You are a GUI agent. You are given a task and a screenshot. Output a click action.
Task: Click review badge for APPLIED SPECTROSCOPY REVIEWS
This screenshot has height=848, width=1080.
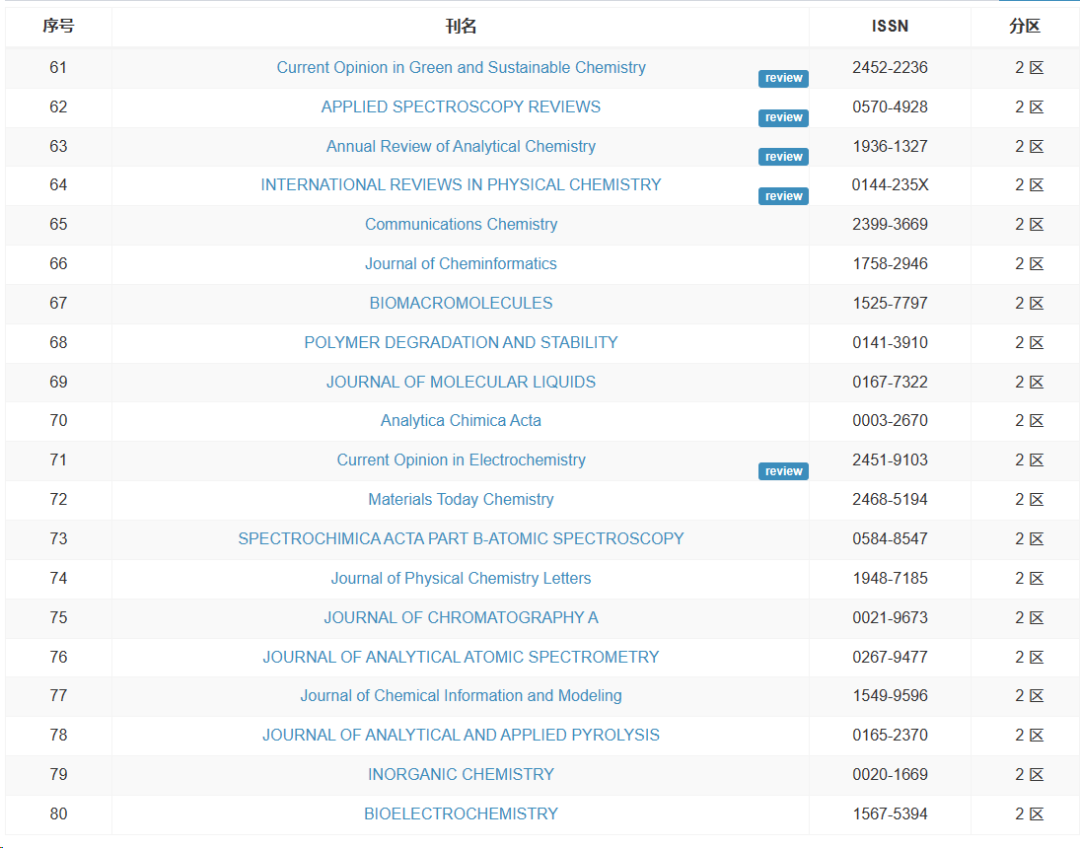click(x=783, y=118)
